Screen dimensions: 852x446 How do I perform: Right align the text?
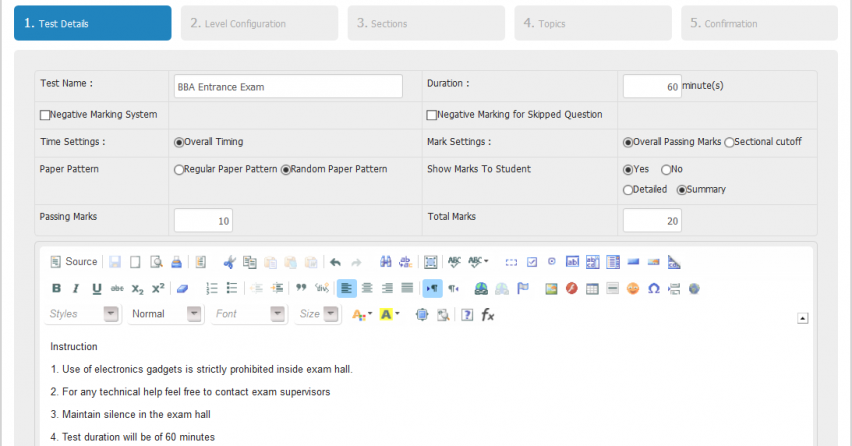click(x=387, y=288)
